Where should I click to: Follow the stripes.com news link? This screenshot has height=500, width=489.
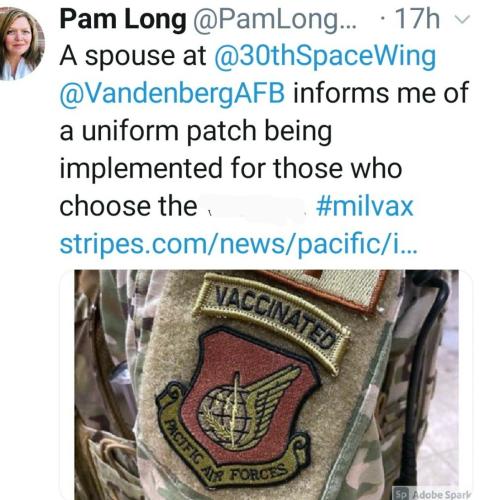click(x=238, y=244)
